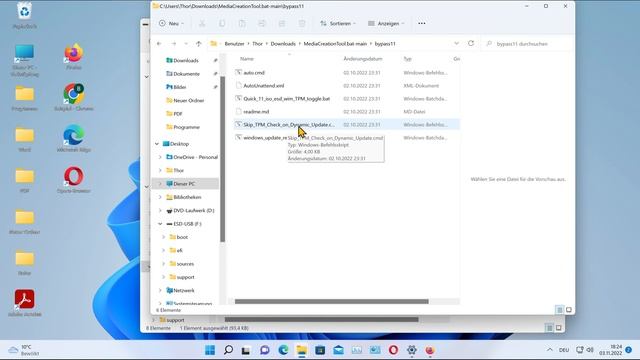Click Downloads in the address breadcrumb

point(283,44)
